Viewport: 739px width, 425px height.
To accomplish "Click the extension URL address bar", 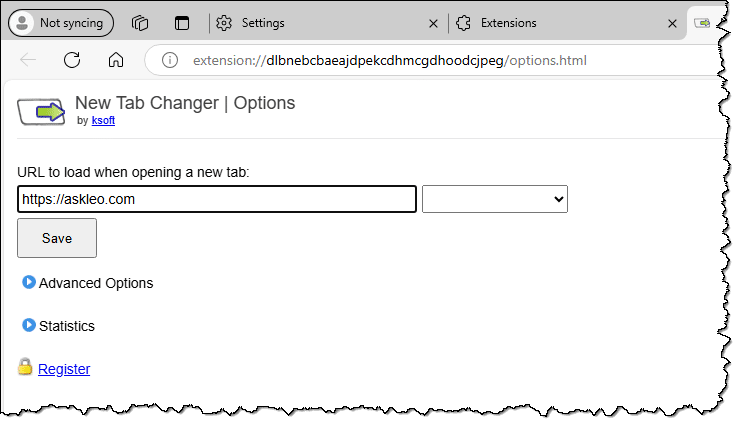I will (420, 60).
